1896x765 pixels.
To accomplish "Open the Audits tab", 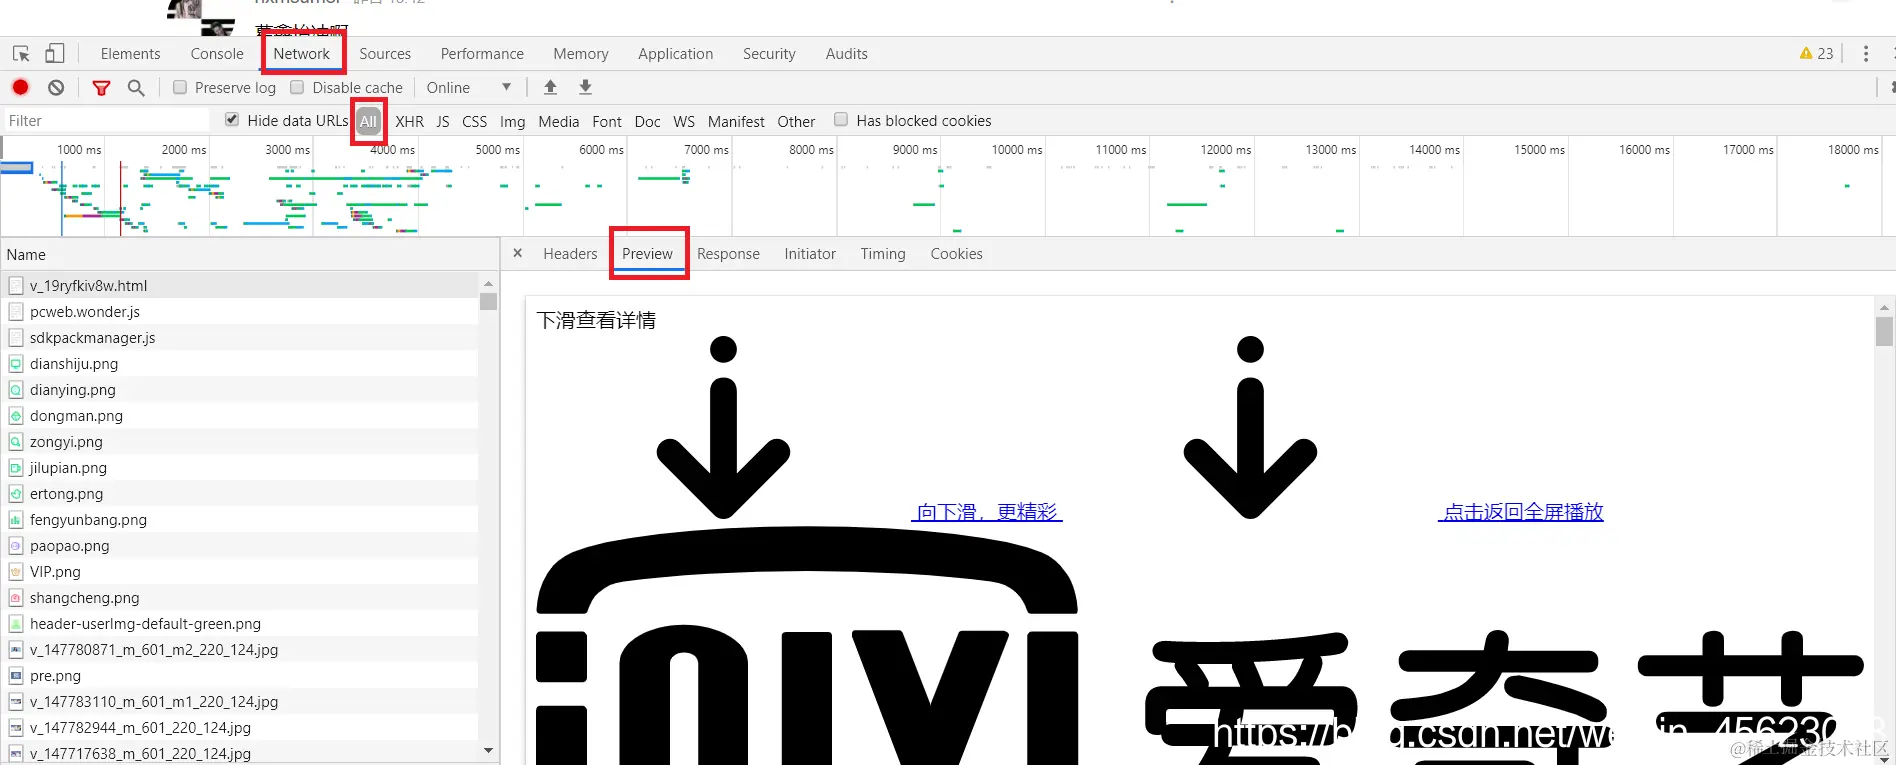I will pos(847,54).
